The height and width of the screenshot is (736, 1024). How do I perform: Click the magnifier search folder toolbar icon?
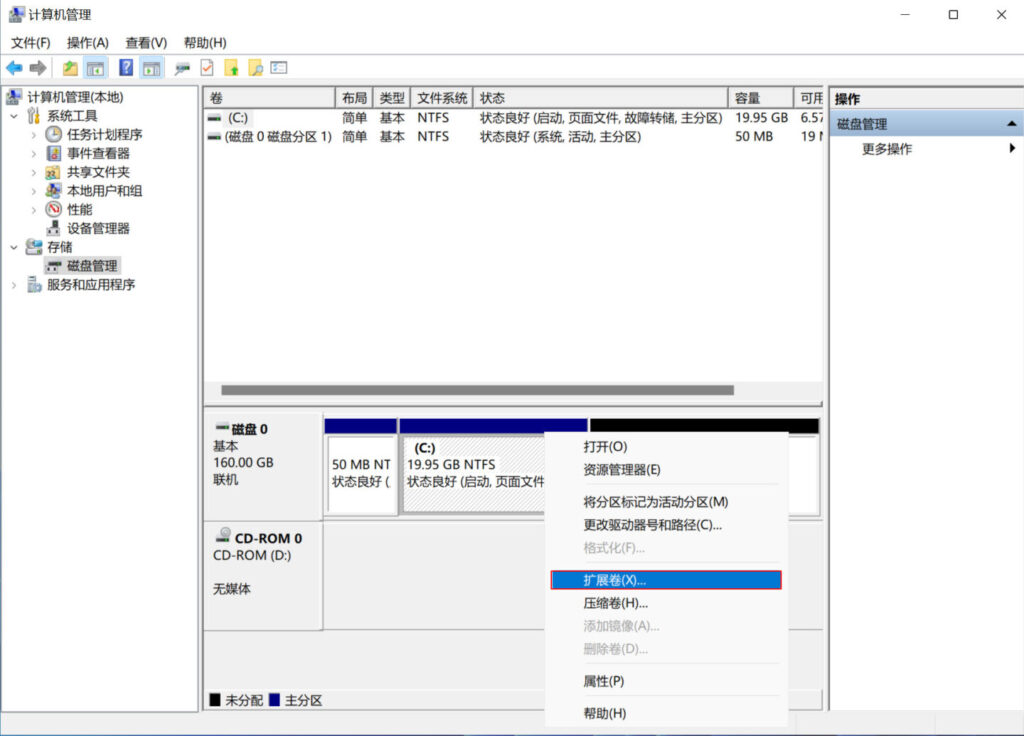pyautogui.click(x=255, y=68)
